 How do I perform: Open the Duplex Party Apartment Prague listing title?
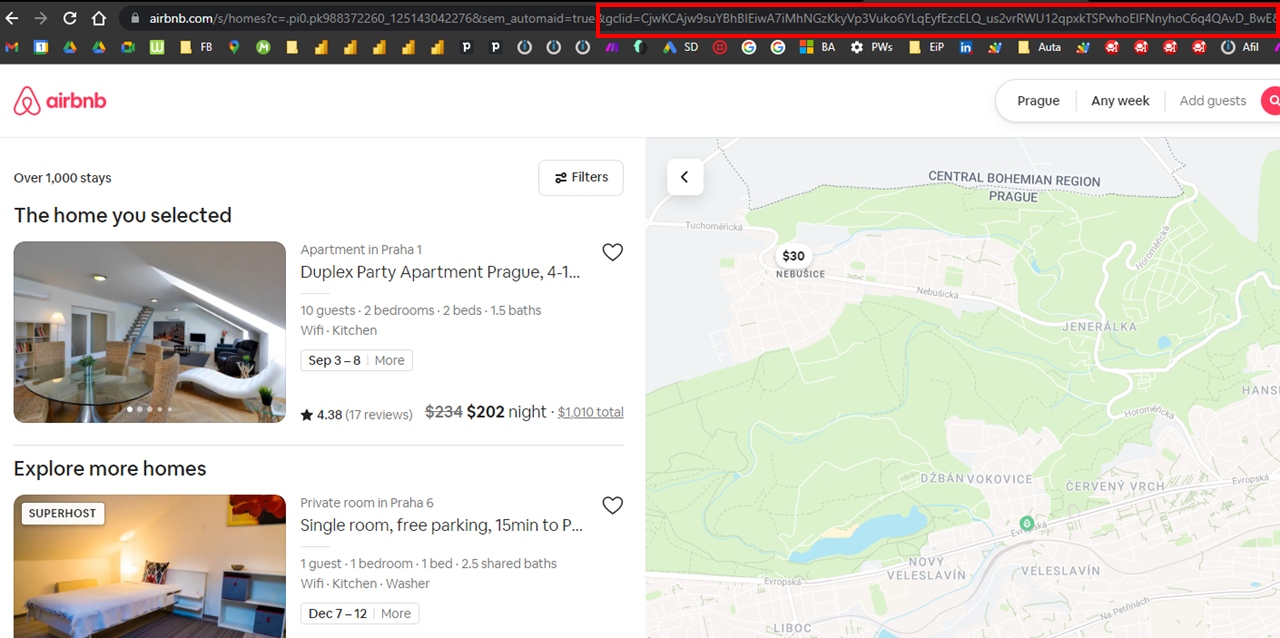point(440,272)
